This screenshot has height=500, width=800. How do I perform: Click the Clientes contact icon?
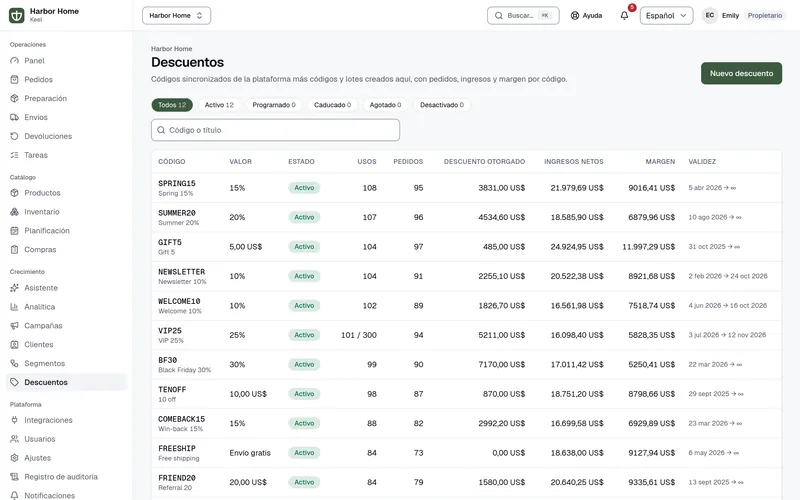point(14,344)
